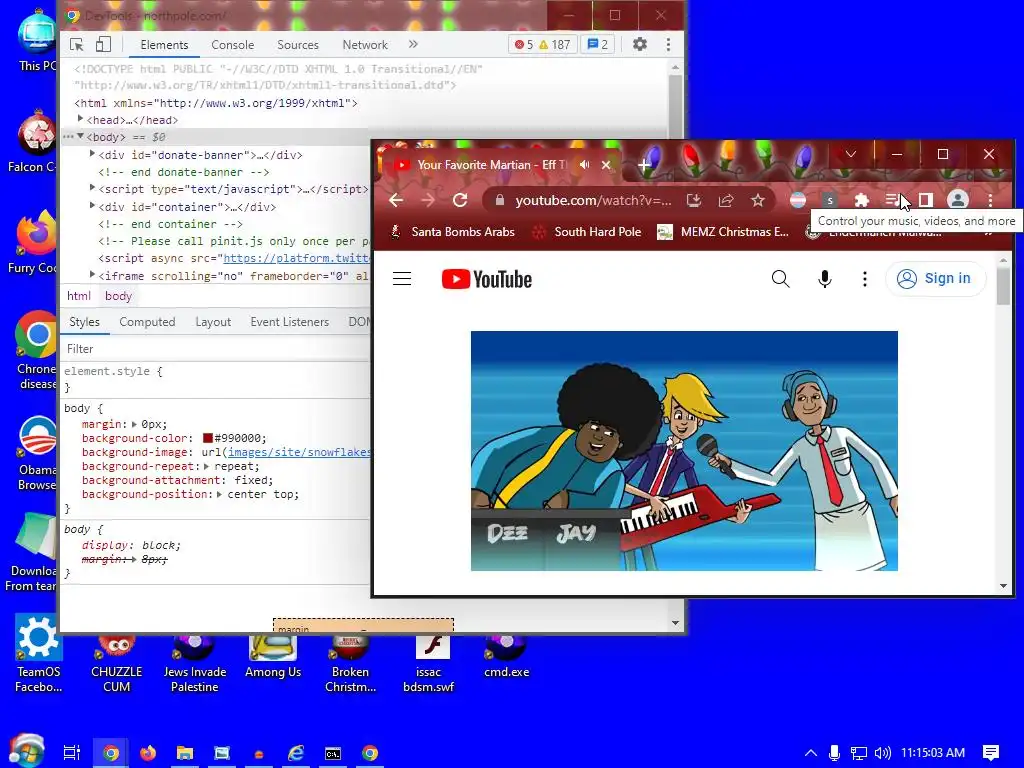Go forward in the YouTube browser window
This screenshot has height=768, width=1024.
point(428,200)
